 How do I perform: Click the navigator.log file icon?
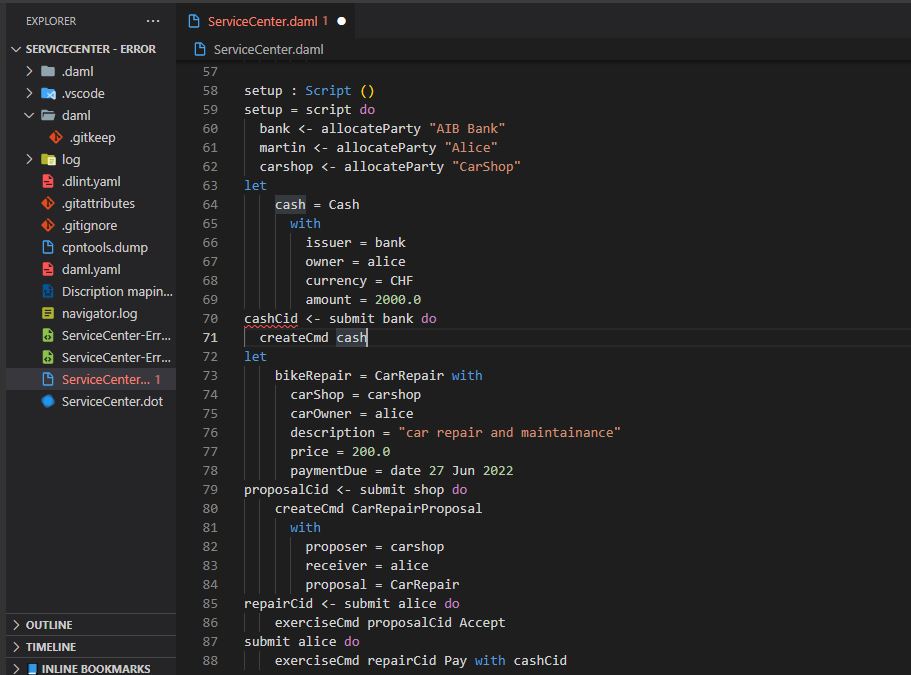[48, 313]
